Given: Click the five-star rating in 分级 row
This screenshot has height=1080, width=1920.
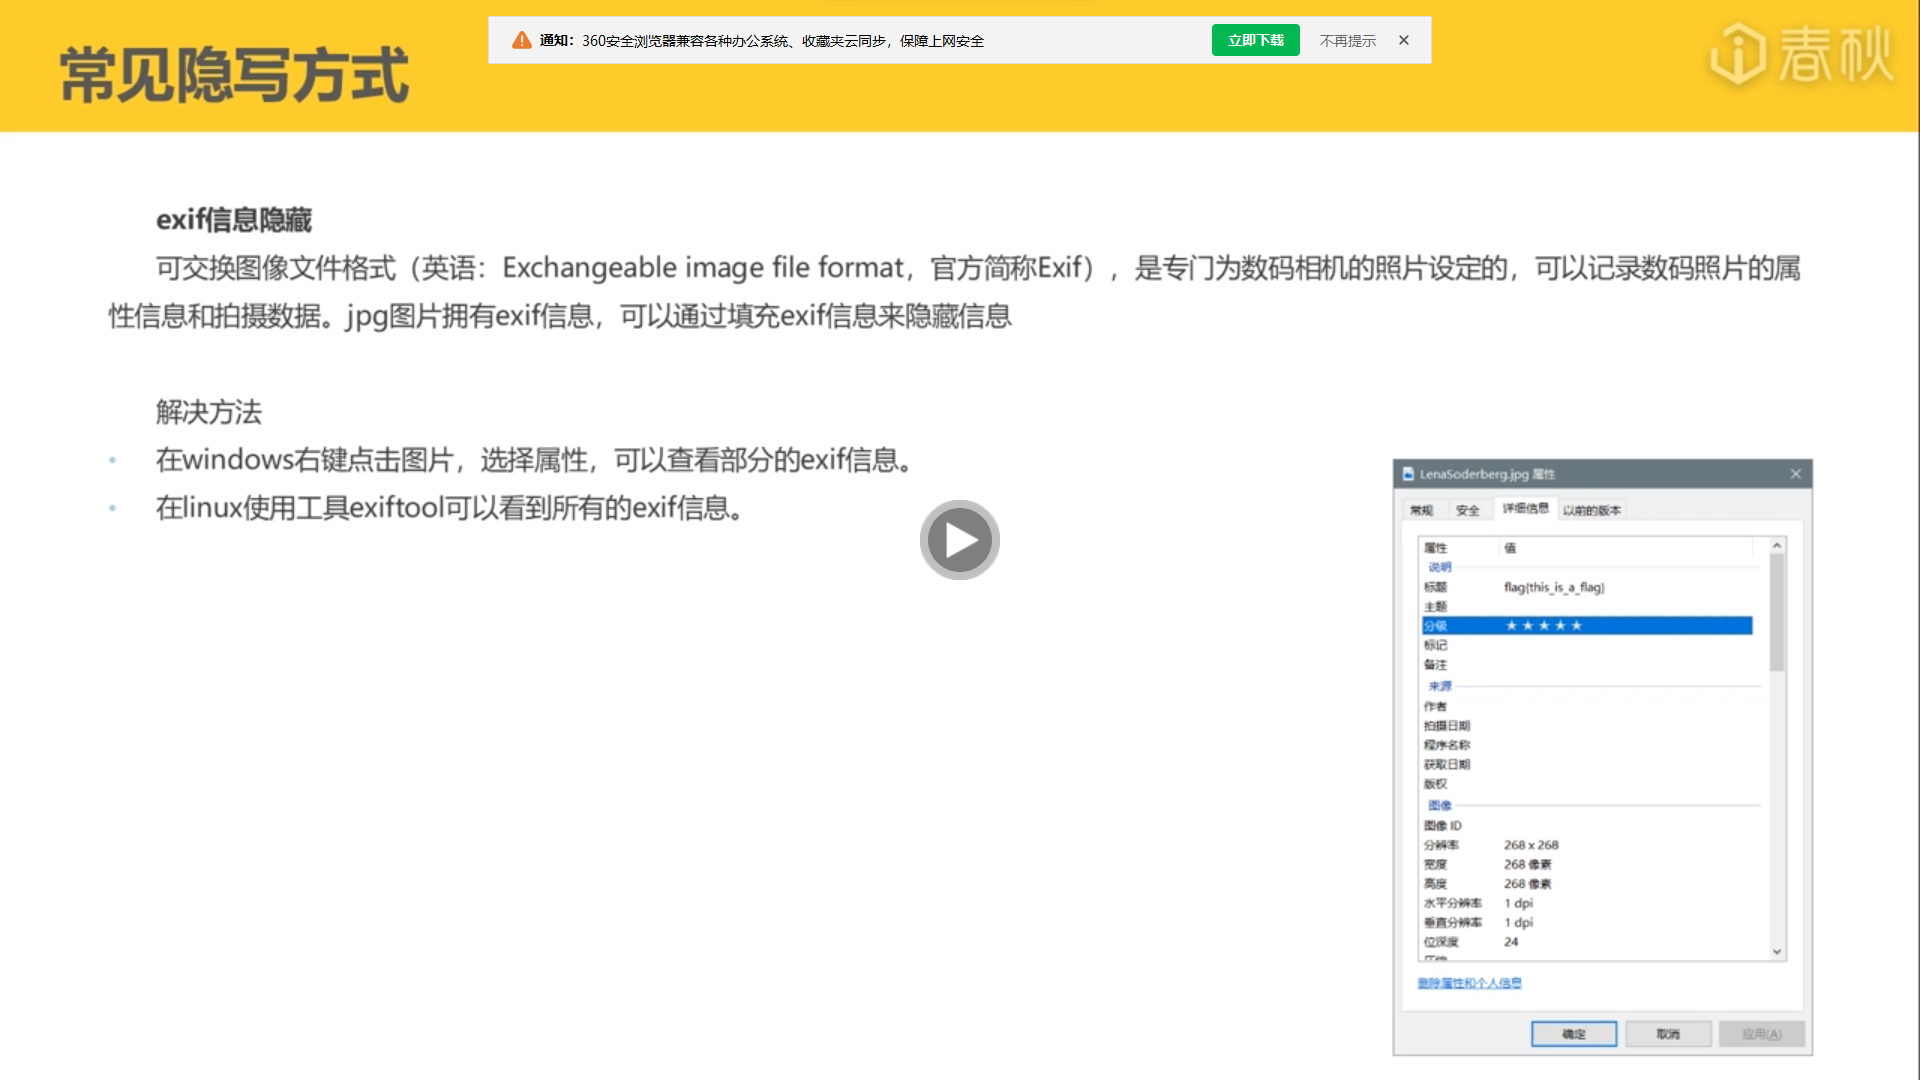Looking at the screenshot, I should [x=1544, y=626].
